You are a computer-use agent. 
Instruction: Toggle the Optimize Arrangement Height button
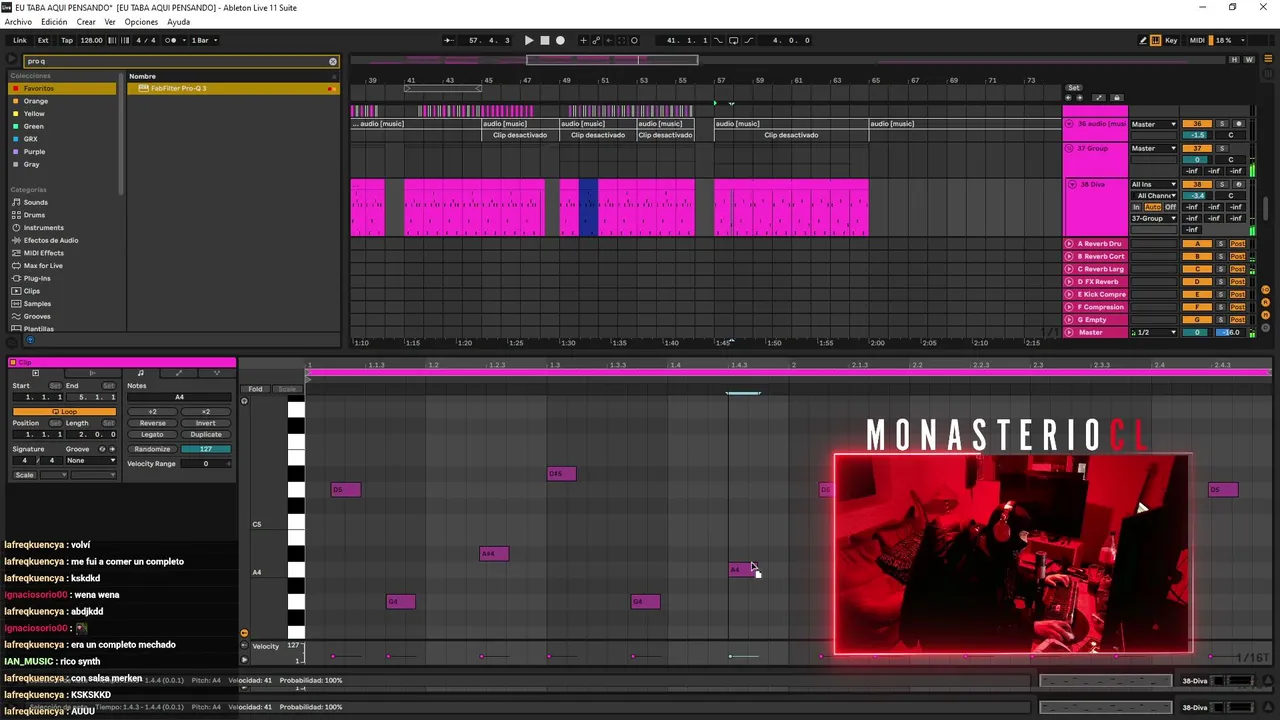coord(1235,60)
